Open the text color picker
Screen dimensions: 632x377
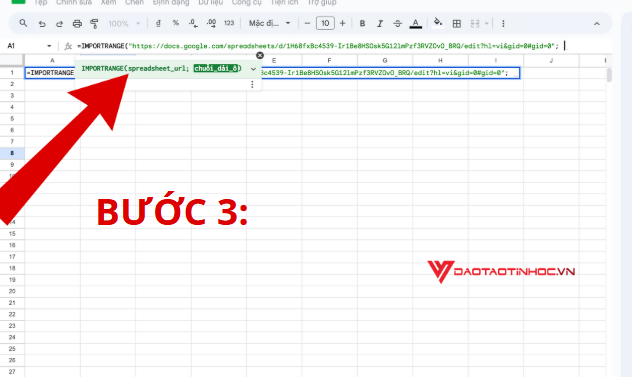click(416, 23)
